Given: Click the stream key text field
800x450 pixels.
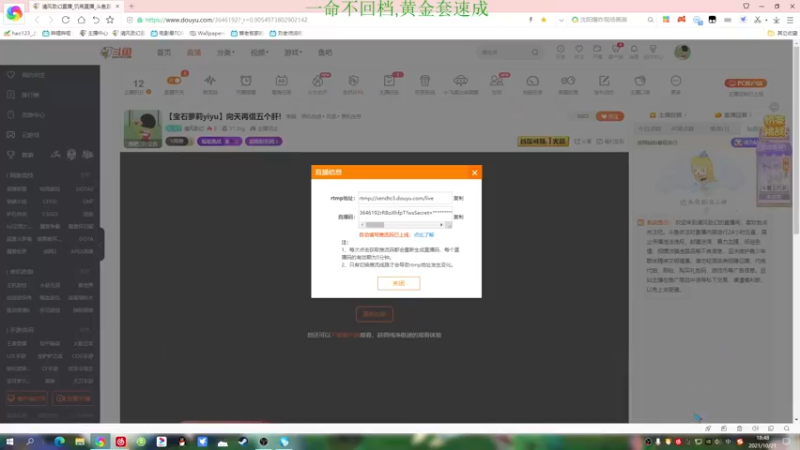Looking at the screenshot, I should coord(405,213).
